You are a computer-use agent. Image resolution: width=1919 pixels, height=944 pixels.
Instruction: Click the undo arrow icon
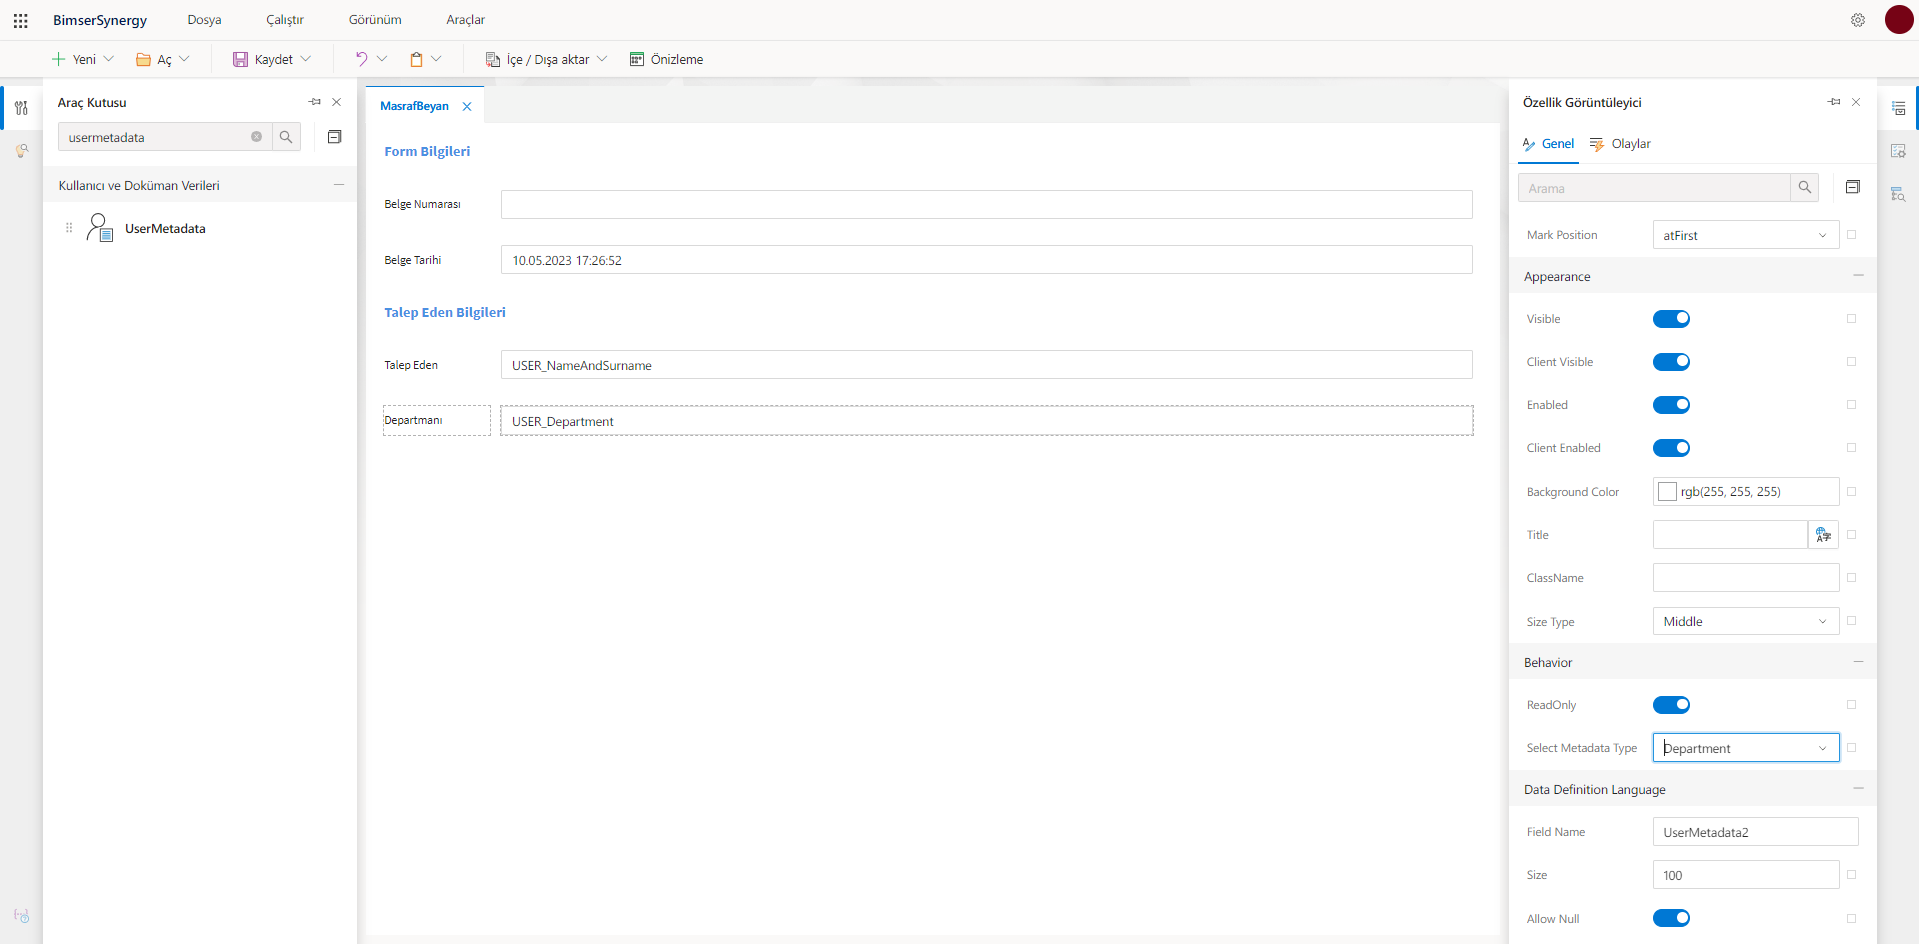[361, 59]
